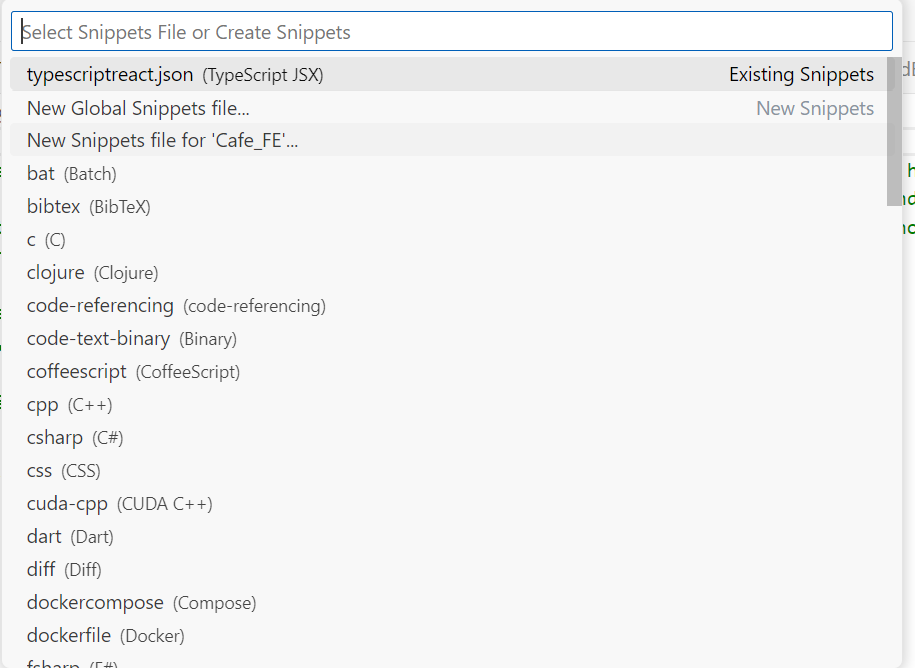Click the Select Snippets File input field
The width and height of the screenshot is (915, 668).
pos(452,32)
